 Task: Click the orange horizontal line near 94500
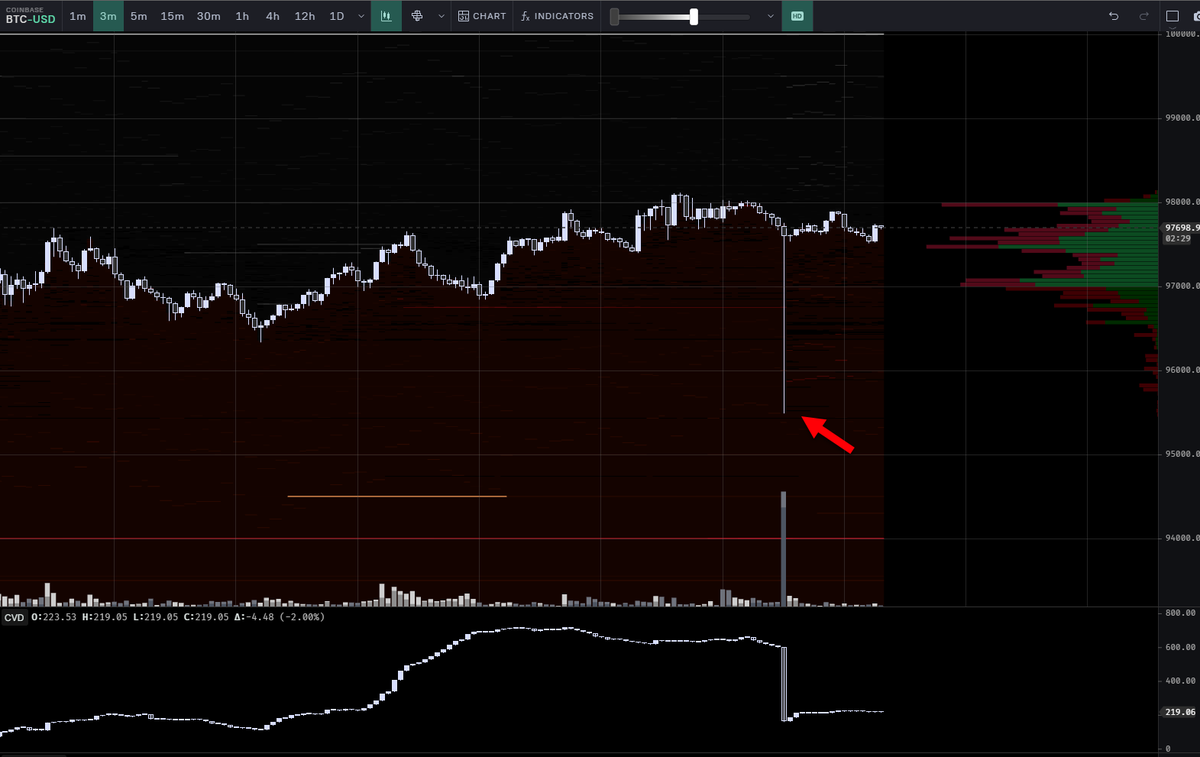397,496
